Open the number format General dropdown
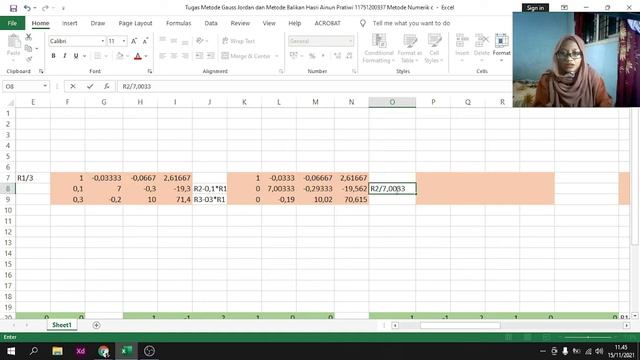Screen dimensions: 640x360 click(x=350, y=41)
